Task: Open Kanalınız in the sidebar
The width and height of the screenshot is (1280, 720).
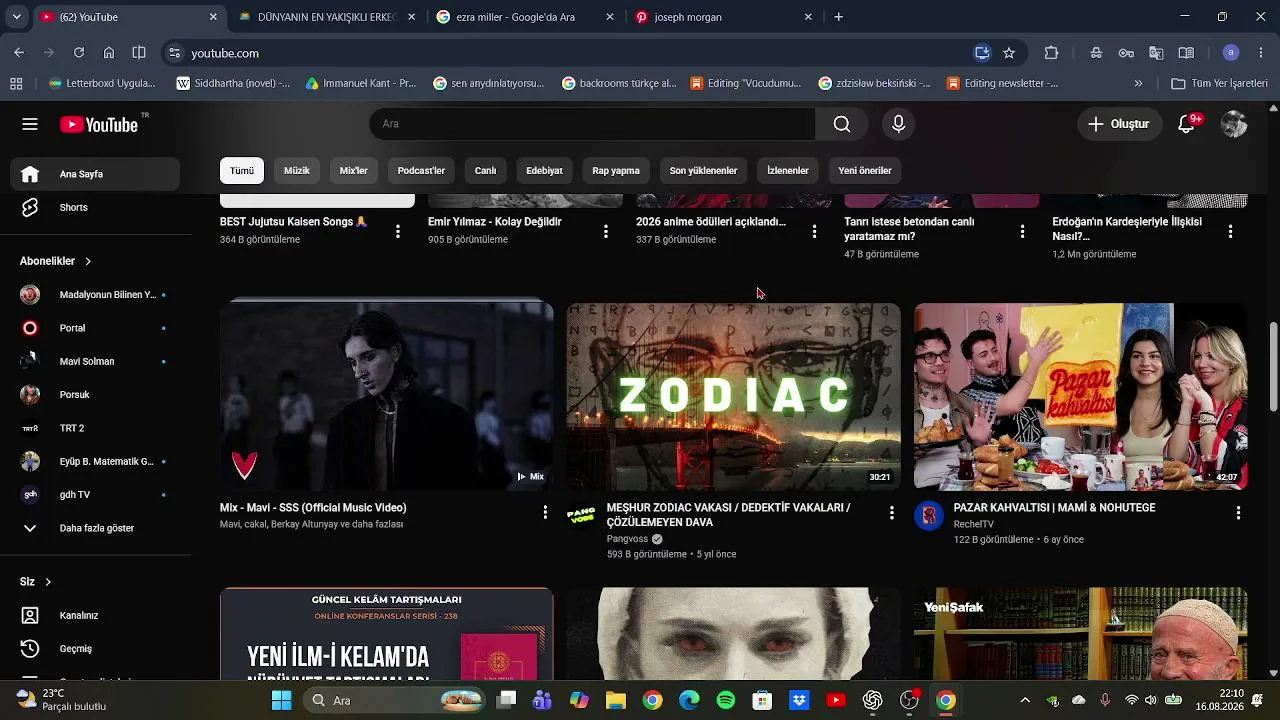Action: coord(96,616)
